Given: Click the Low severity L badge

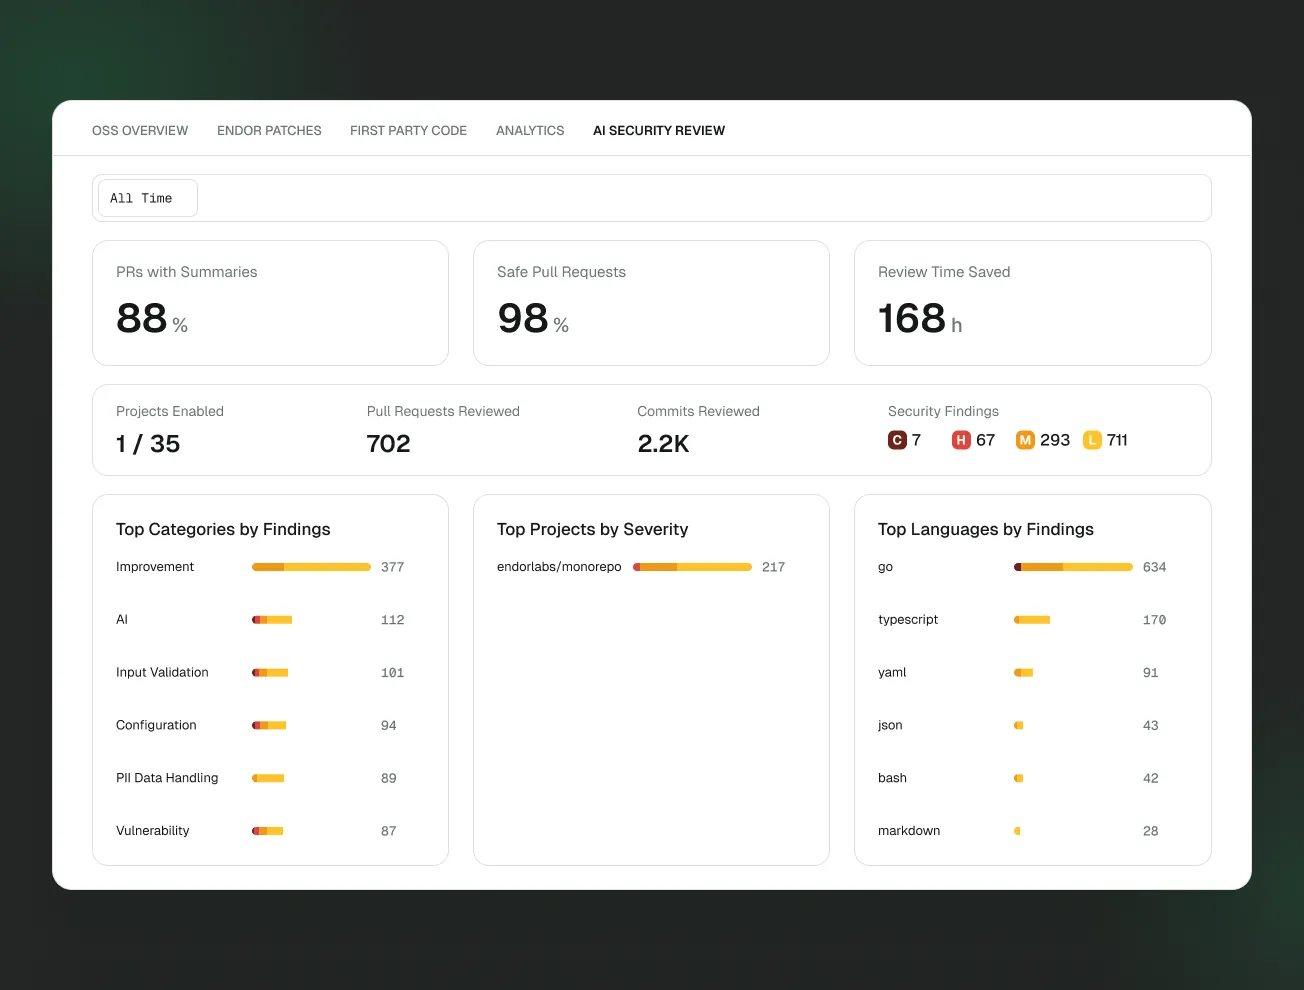Looking at the screenshot, I should [1092, 440].
